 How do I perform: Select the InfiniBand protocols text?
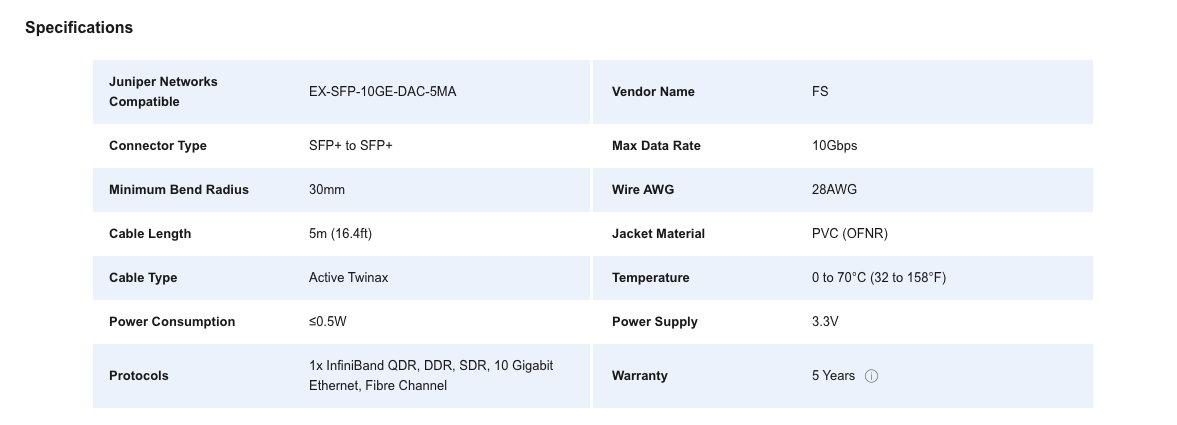[x=431, y=376]
